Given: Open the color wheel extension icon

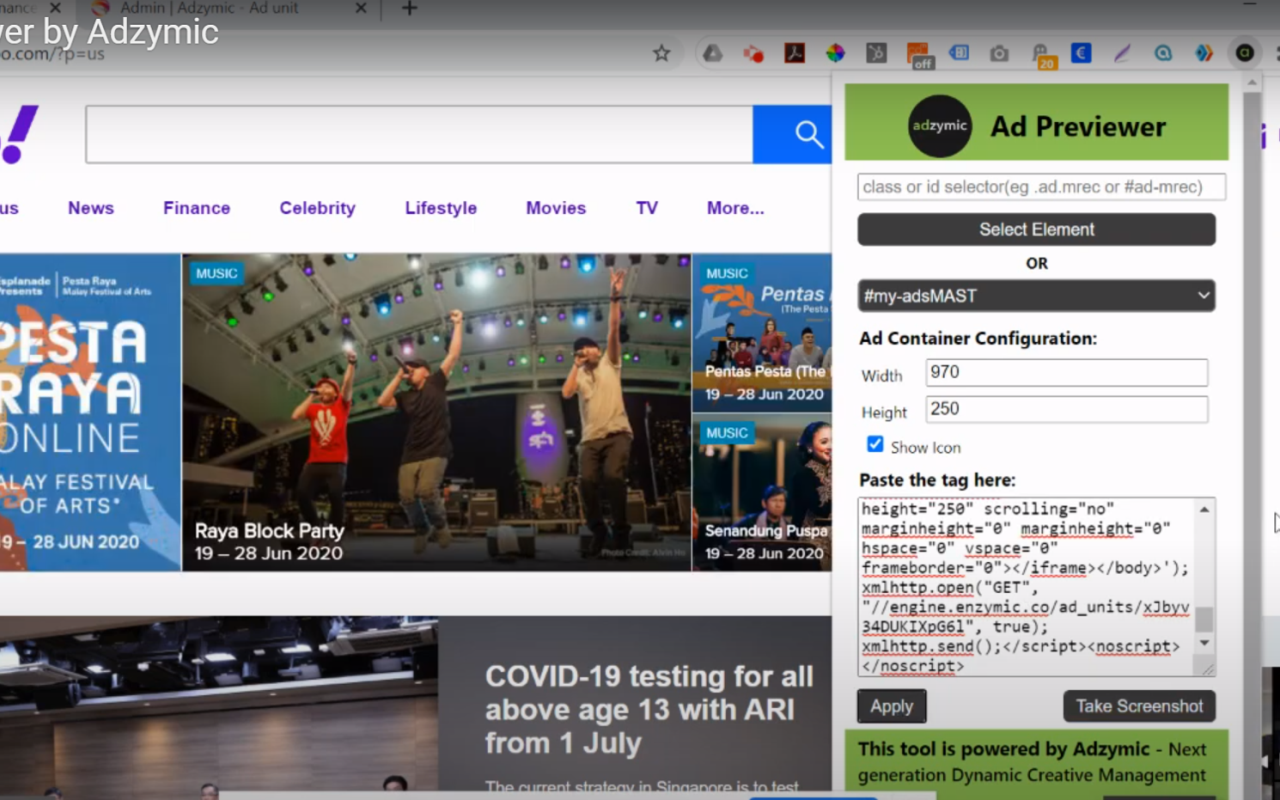Looking at the screenshot, I should click(835, 53).
